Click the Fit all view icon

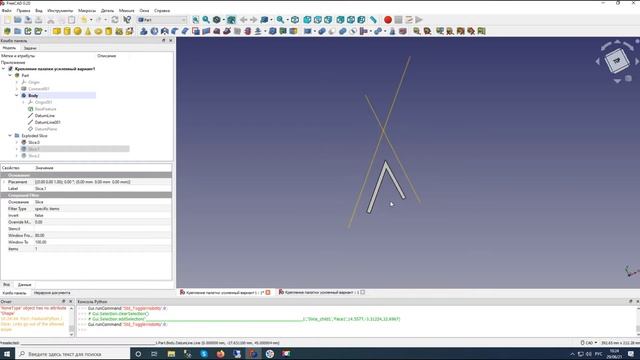(196, 20)
